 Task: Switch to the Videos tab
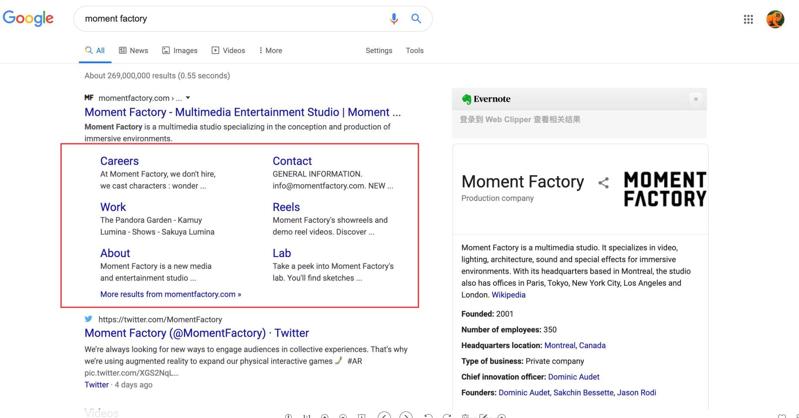[x=228, y=50]
